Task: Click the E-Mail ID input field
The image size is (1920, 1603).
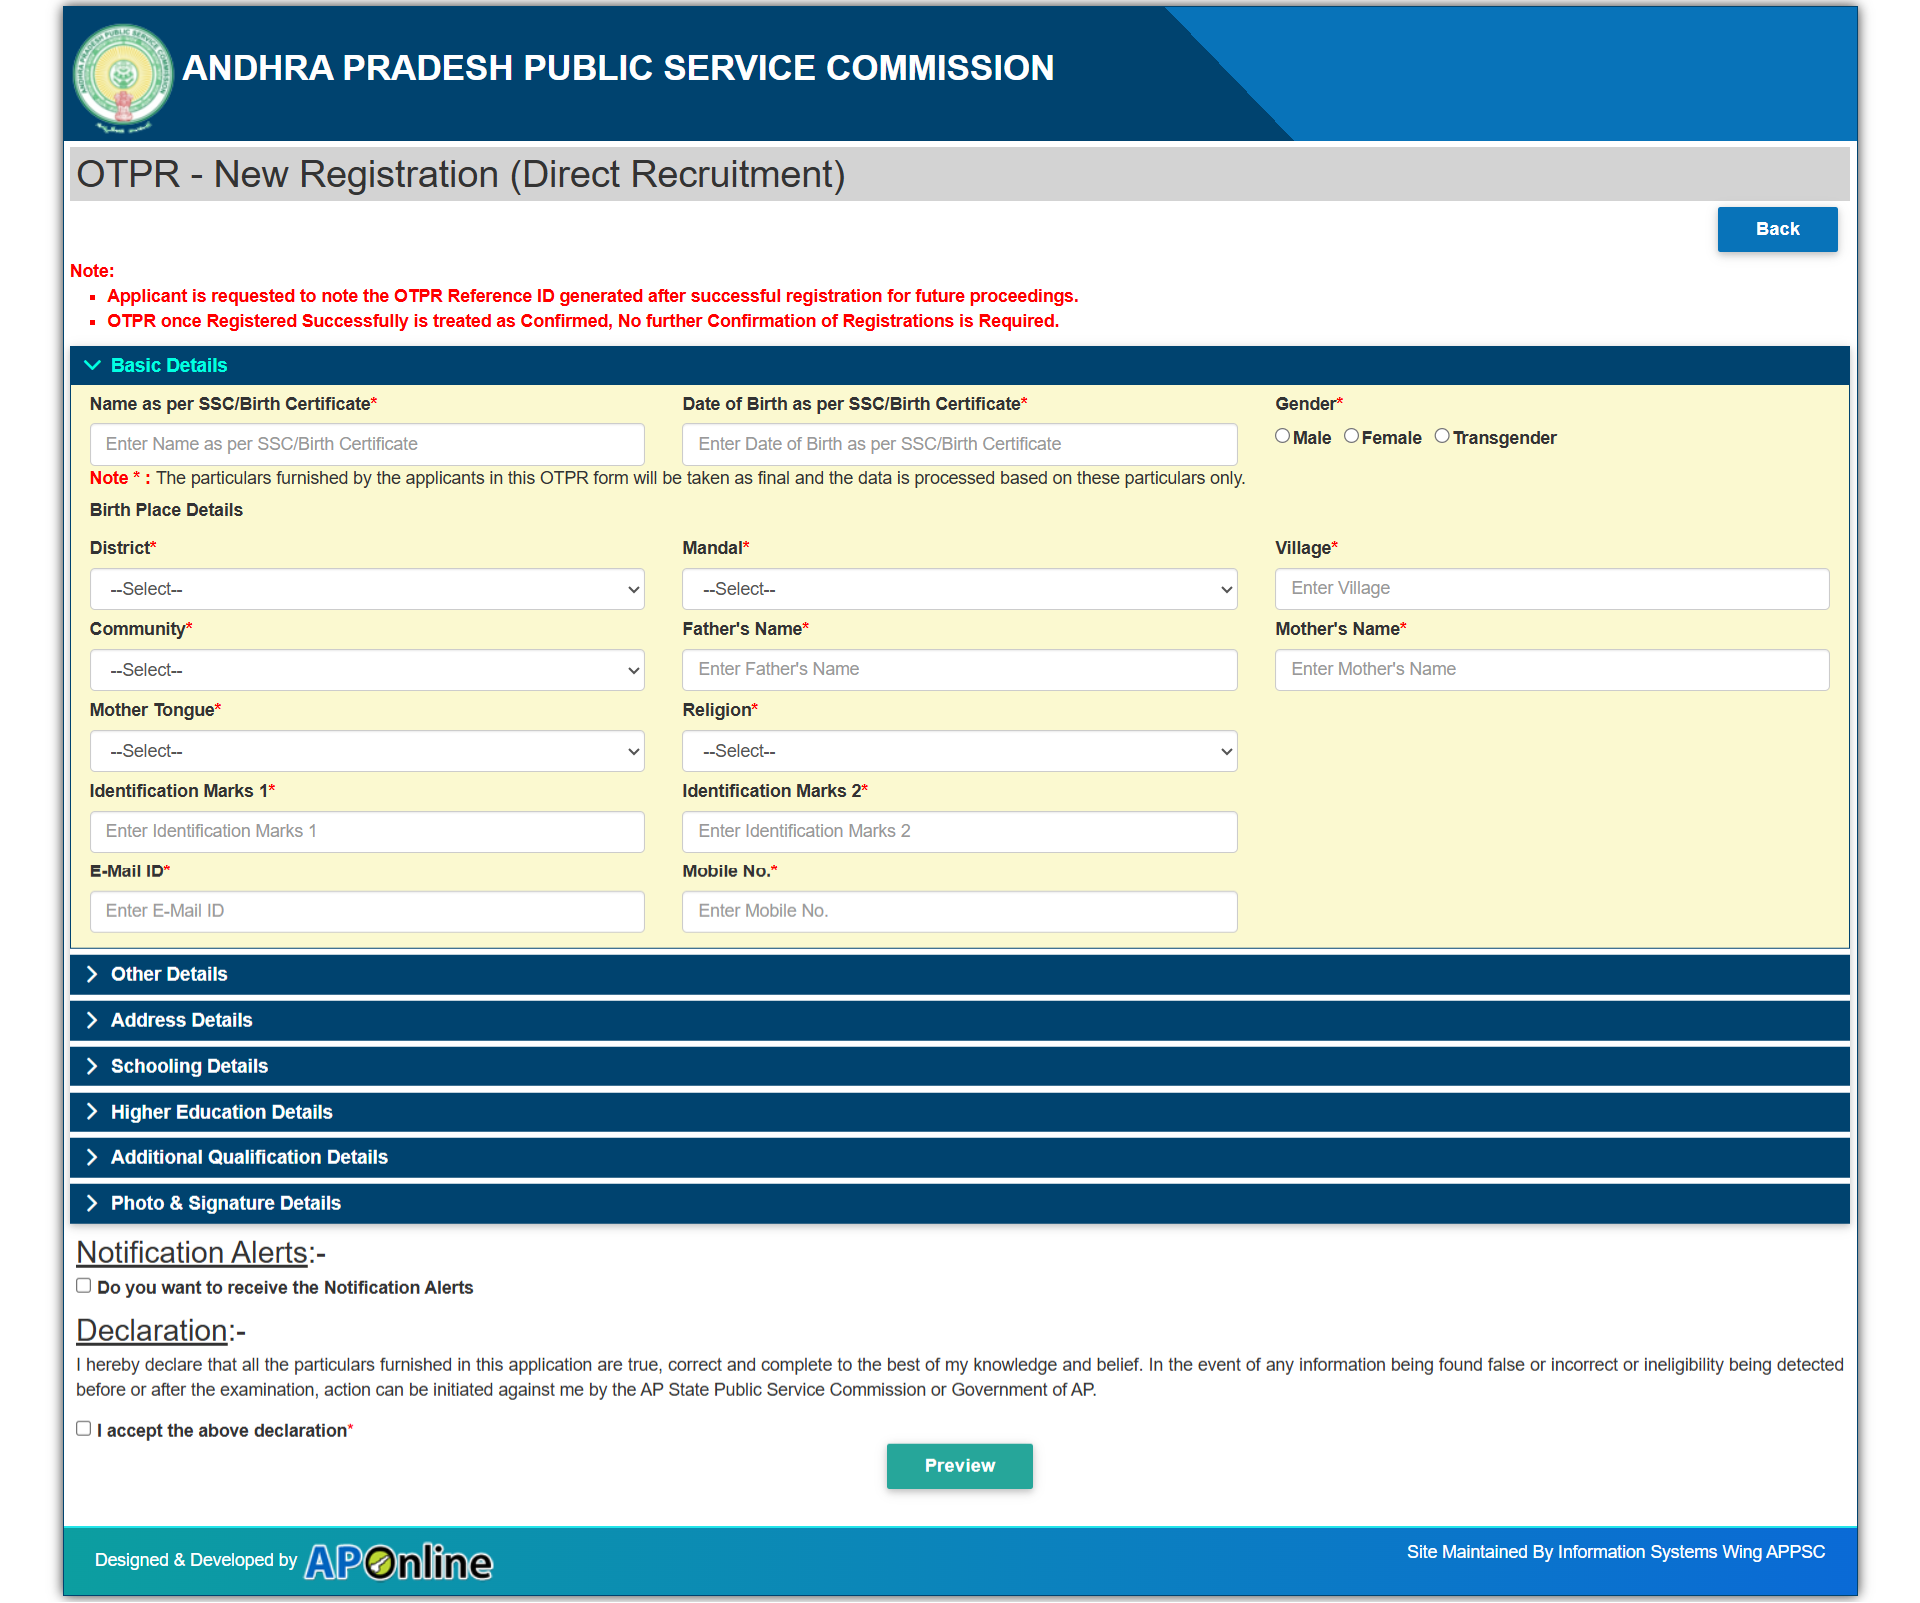Action: click(x=367, y=911)
